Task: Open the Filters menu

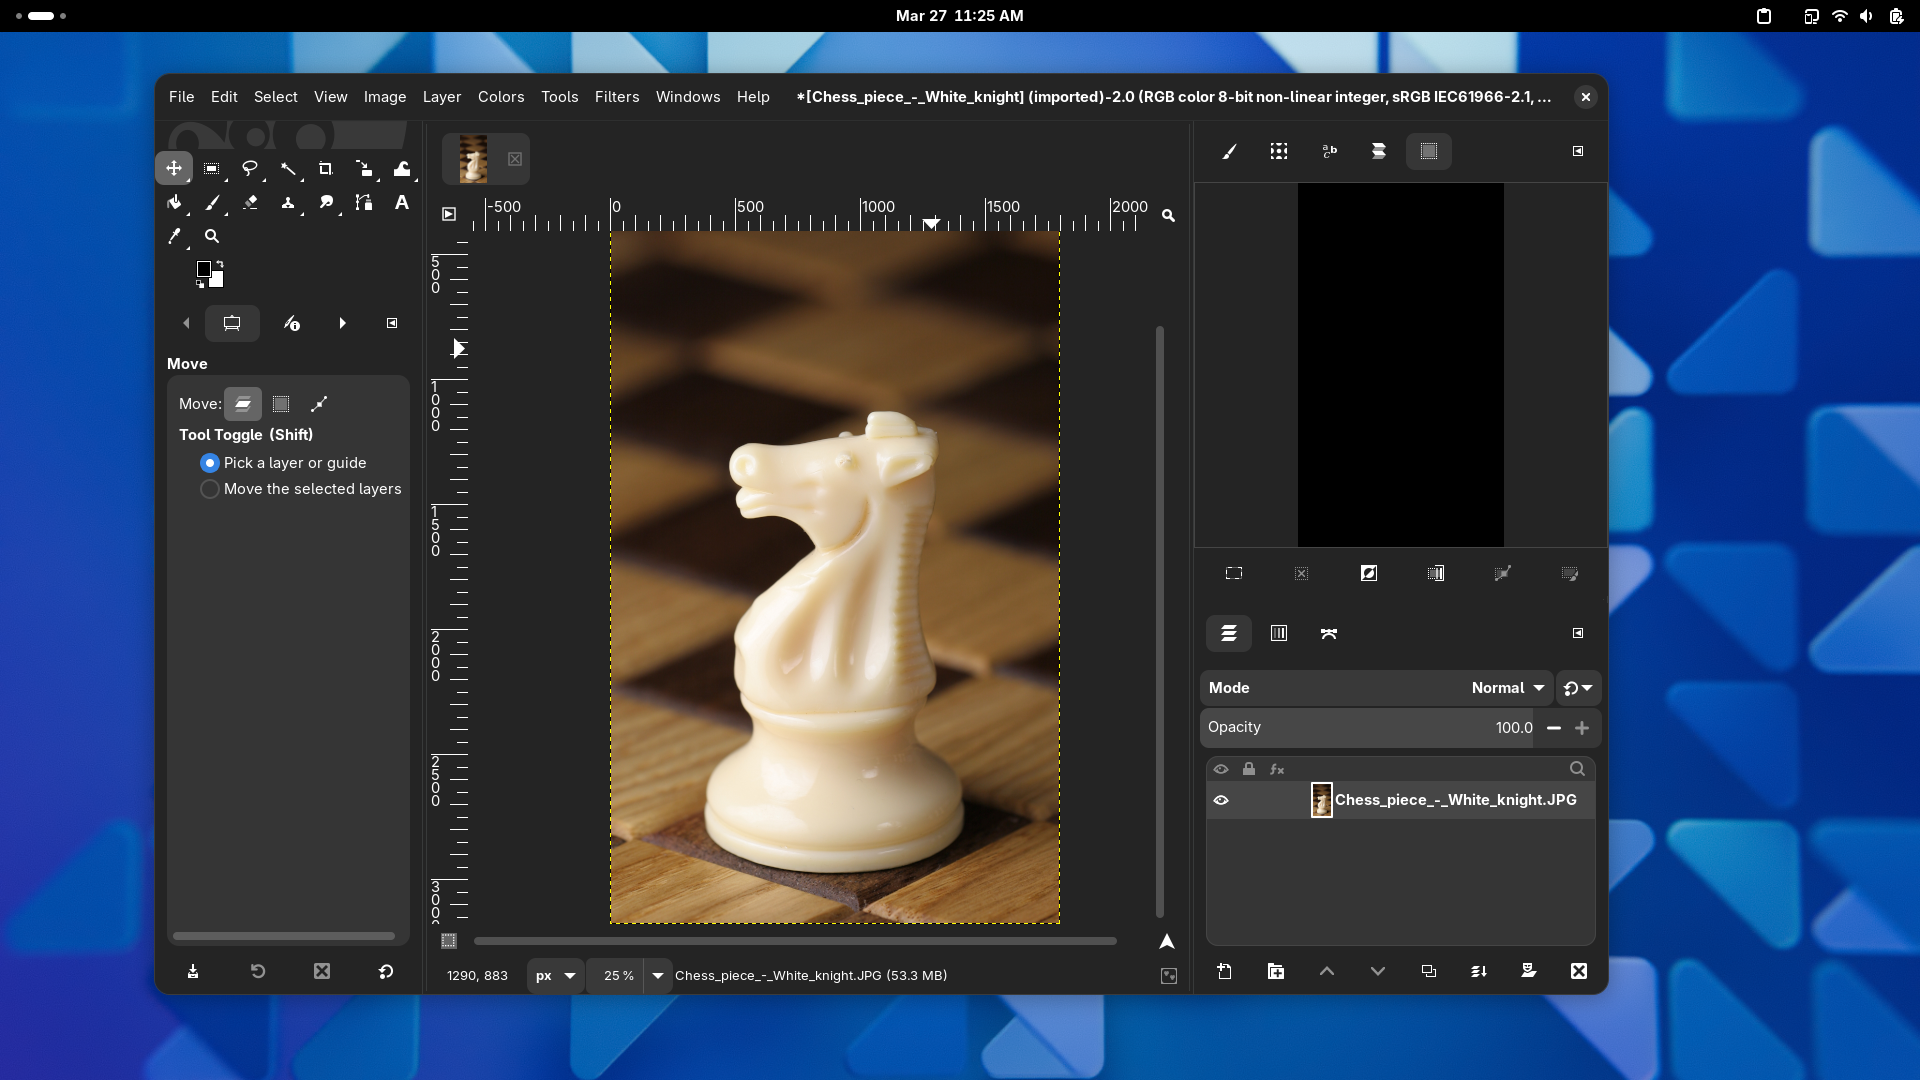Action: 617,97
